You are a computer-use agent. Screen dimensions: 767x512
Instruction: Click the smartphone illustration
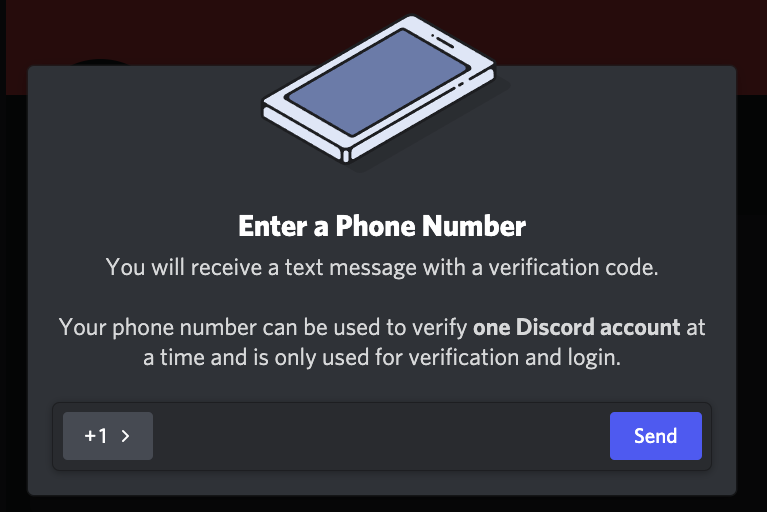(379, 89)
